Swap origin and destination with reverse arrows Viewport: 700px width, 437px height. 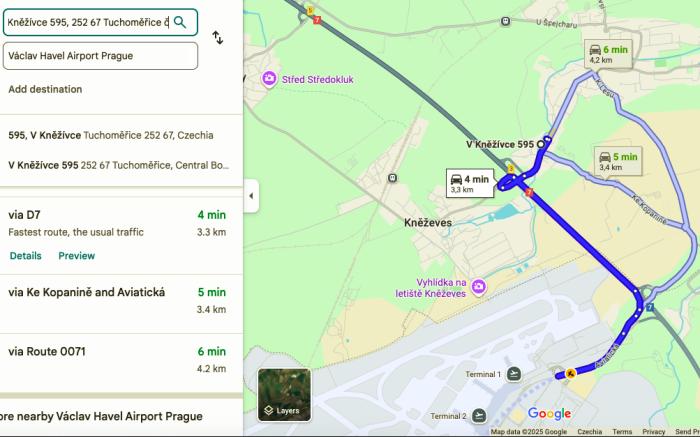point(217,37)
